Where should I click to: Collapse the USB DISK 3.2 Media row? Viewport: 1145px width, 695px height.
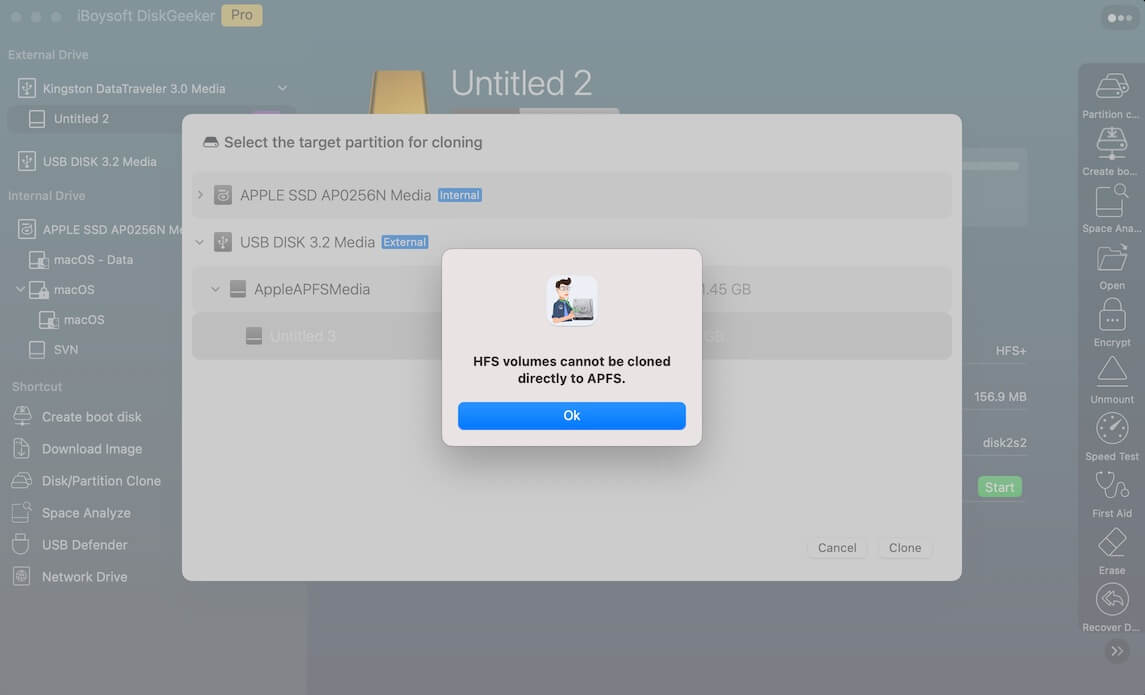point(200,242)
